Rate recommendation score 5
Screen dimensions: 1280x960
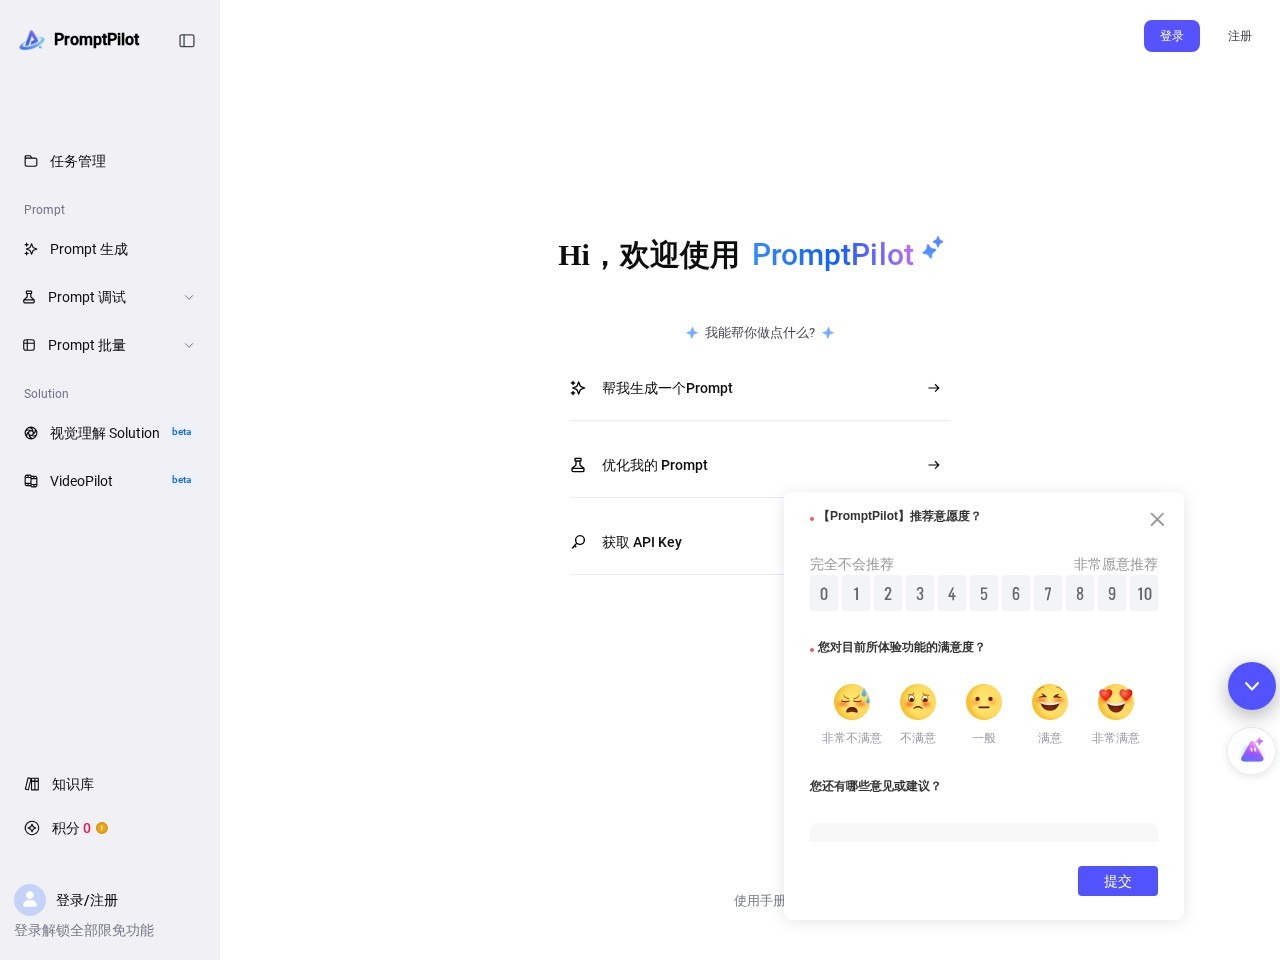[984, 594]
